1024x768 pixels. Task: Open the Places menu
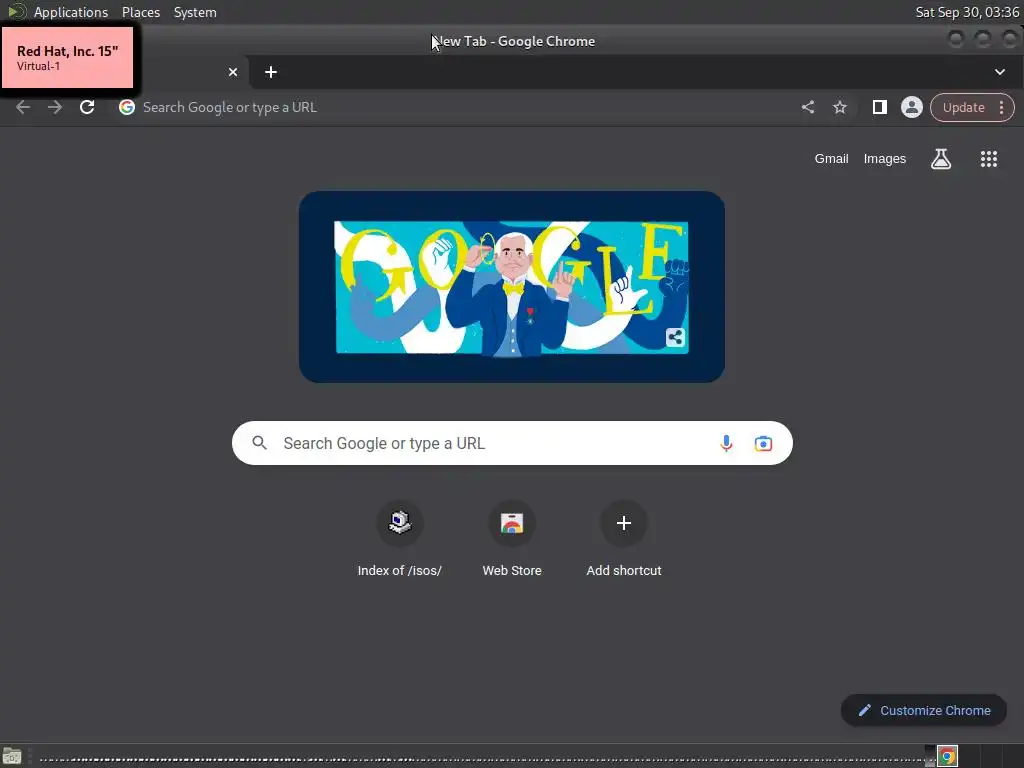tap(140, 12)
